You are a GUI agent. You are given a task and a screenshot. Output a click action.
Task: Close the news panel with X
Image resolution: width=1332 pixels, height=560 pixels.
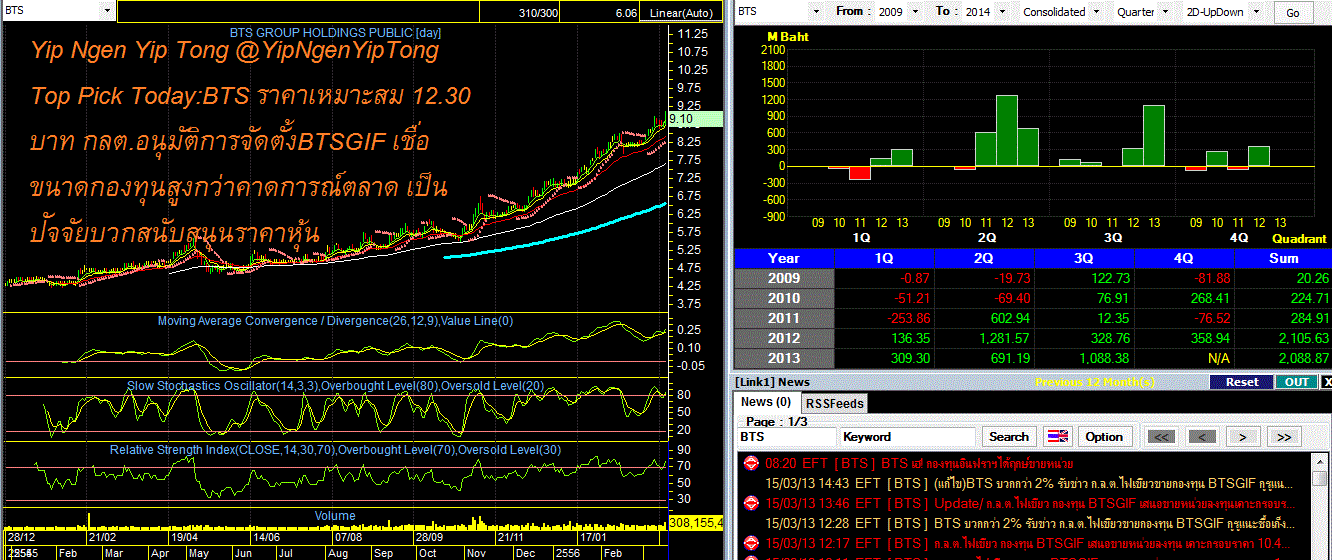click(1326, 382)
